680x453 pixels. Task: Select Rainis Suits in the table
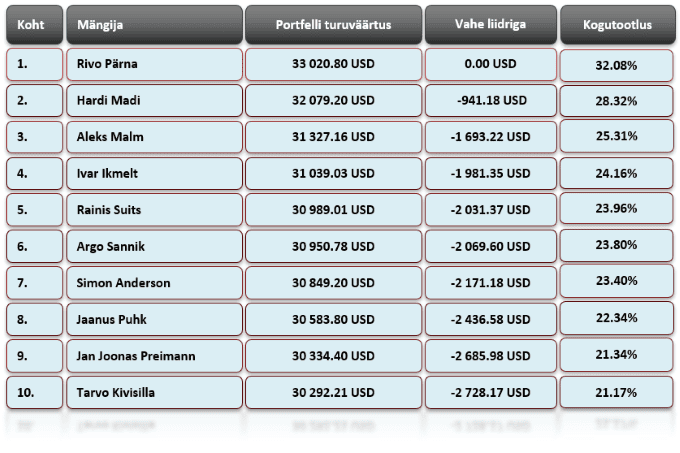click(109, 209)
